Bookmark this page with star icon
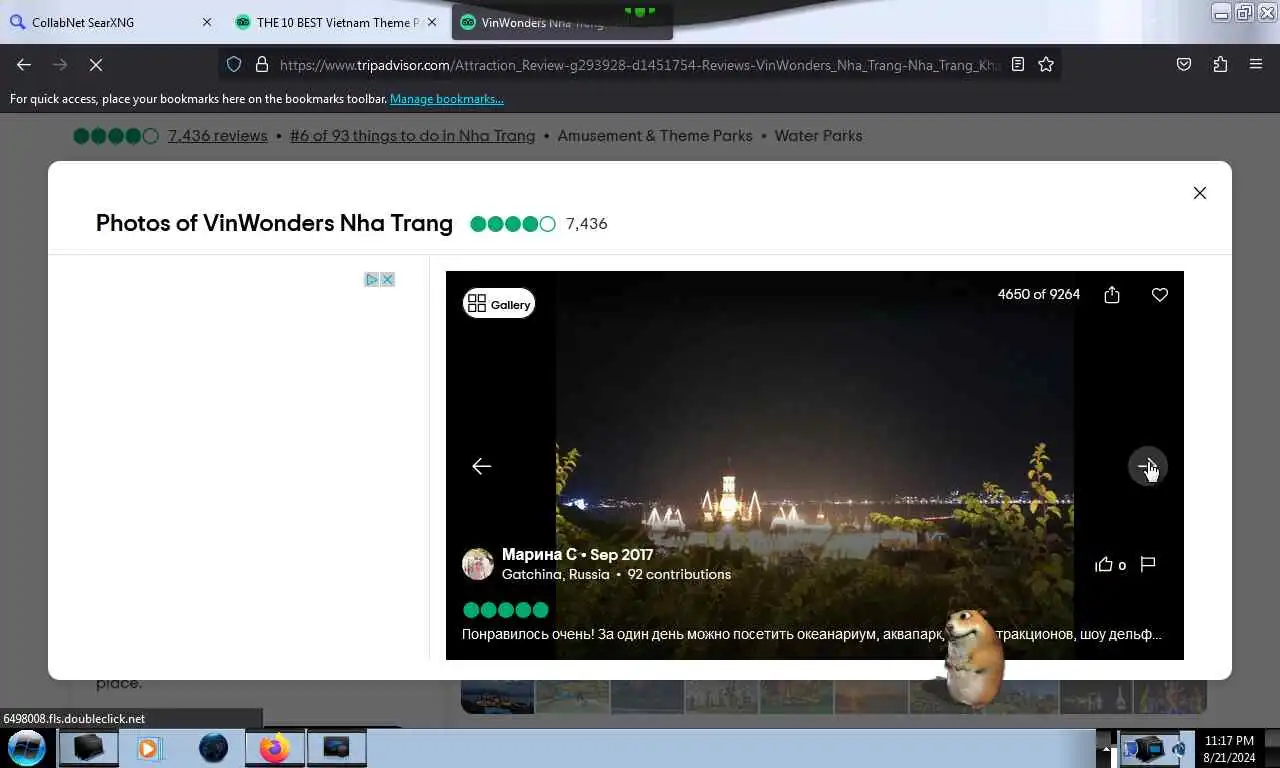The height and width of the screenshot is (768, 1280). pyautogui.click(x=1046, y=64)
